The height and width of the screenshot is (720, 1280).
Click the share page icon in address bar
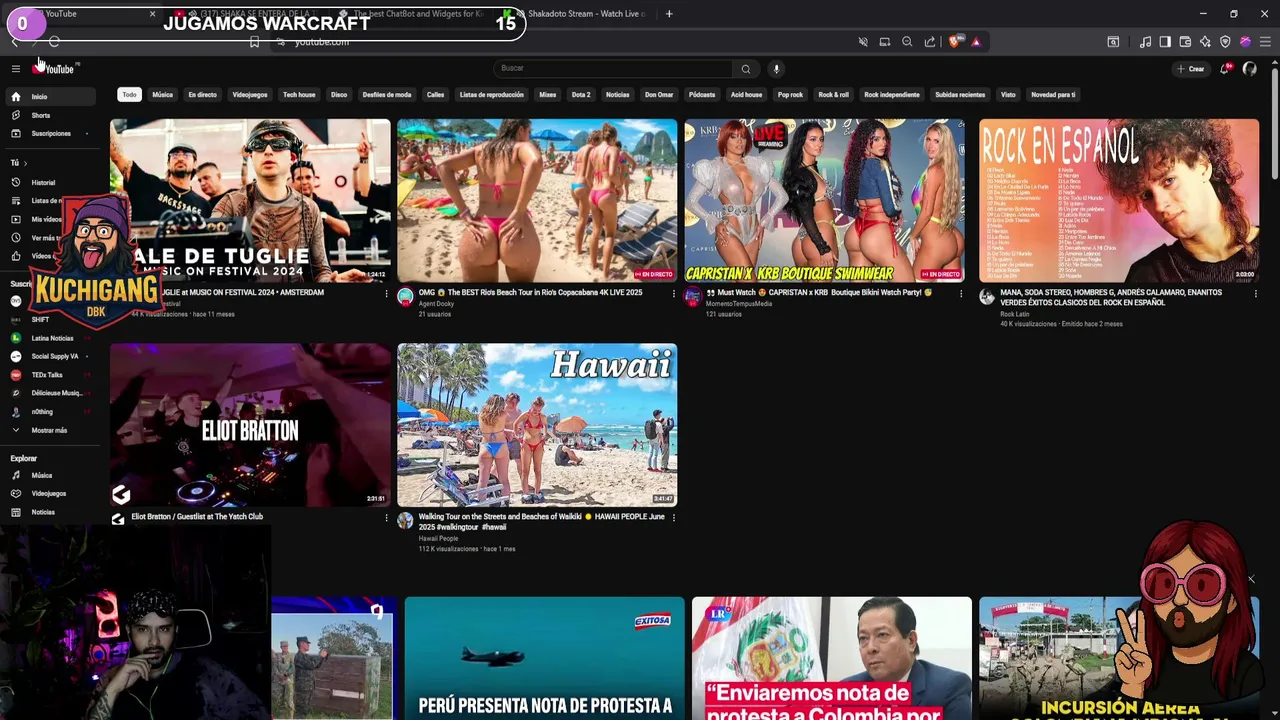point(930,42)
